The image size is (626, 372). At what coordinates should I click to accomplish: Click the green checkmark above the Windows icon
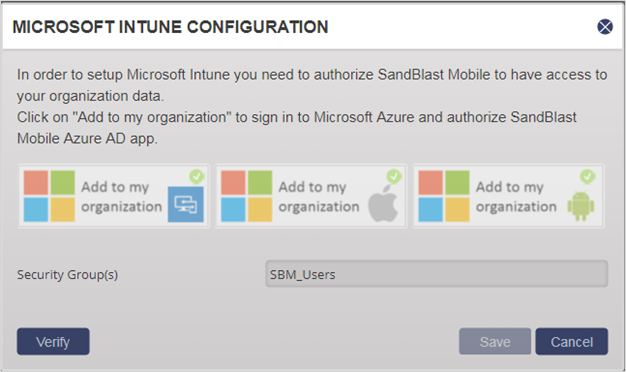click(x=196, y=176)
